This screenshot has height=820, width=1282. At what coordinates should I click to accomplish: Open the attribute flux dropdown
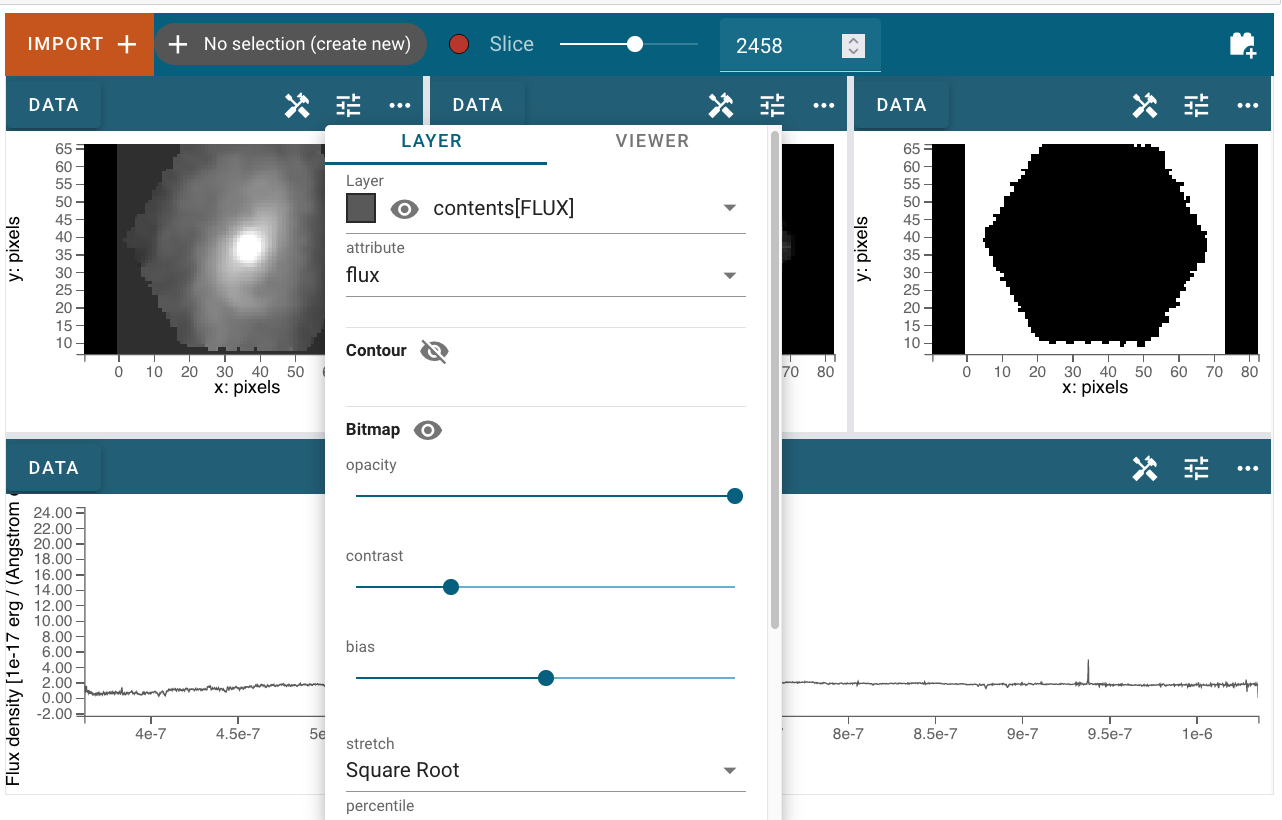546,275
